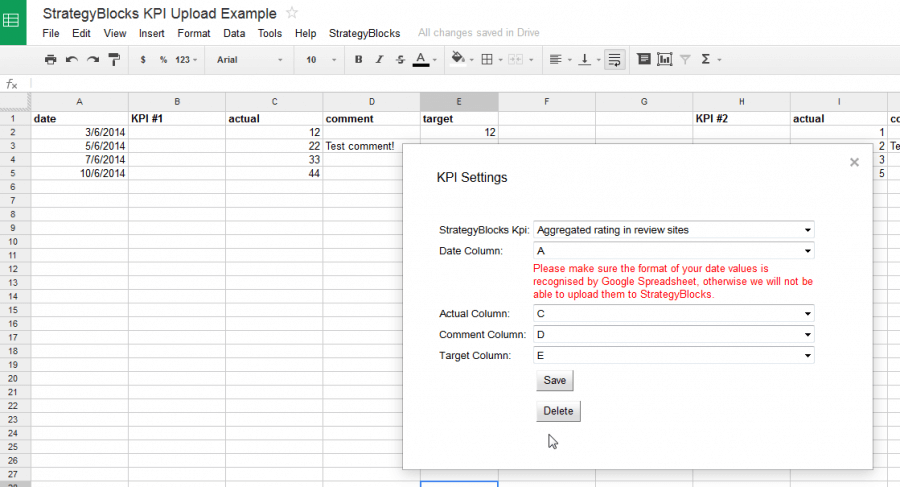The image size is (900, 487).
Task: Click the formula bar input
Action: coord(465,84)
